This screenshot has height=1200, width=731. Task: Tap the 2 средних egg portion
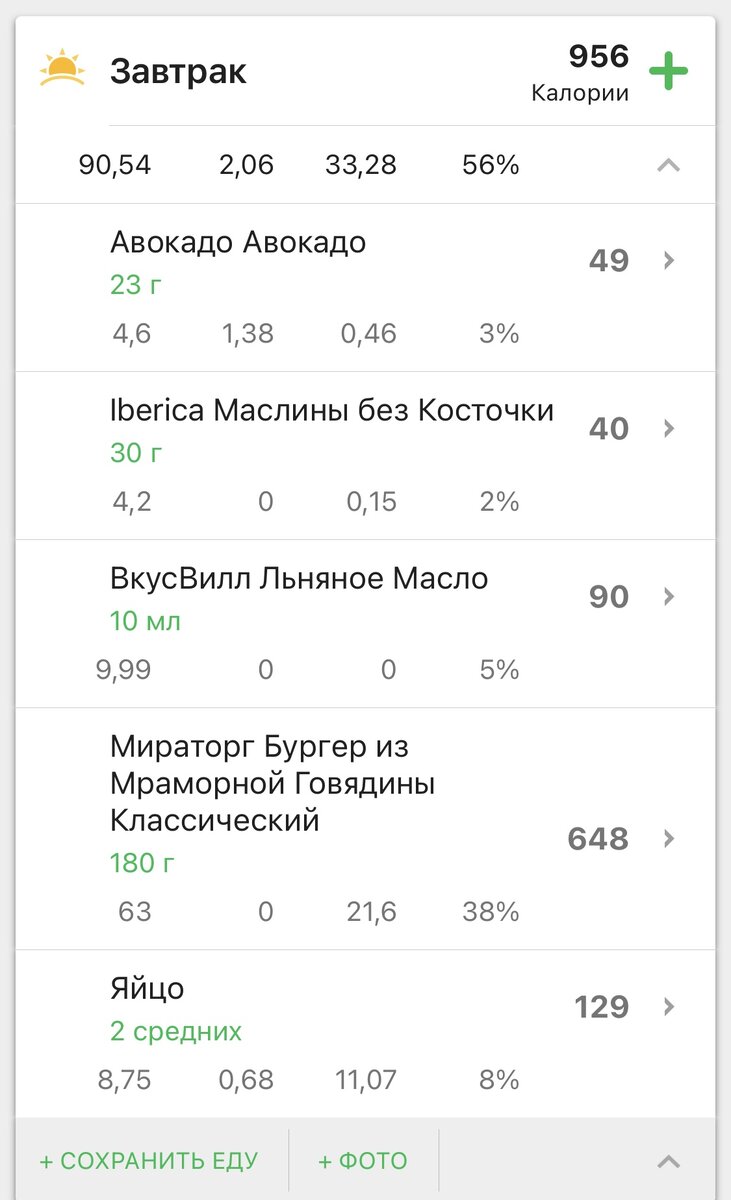click(176, 1031)
